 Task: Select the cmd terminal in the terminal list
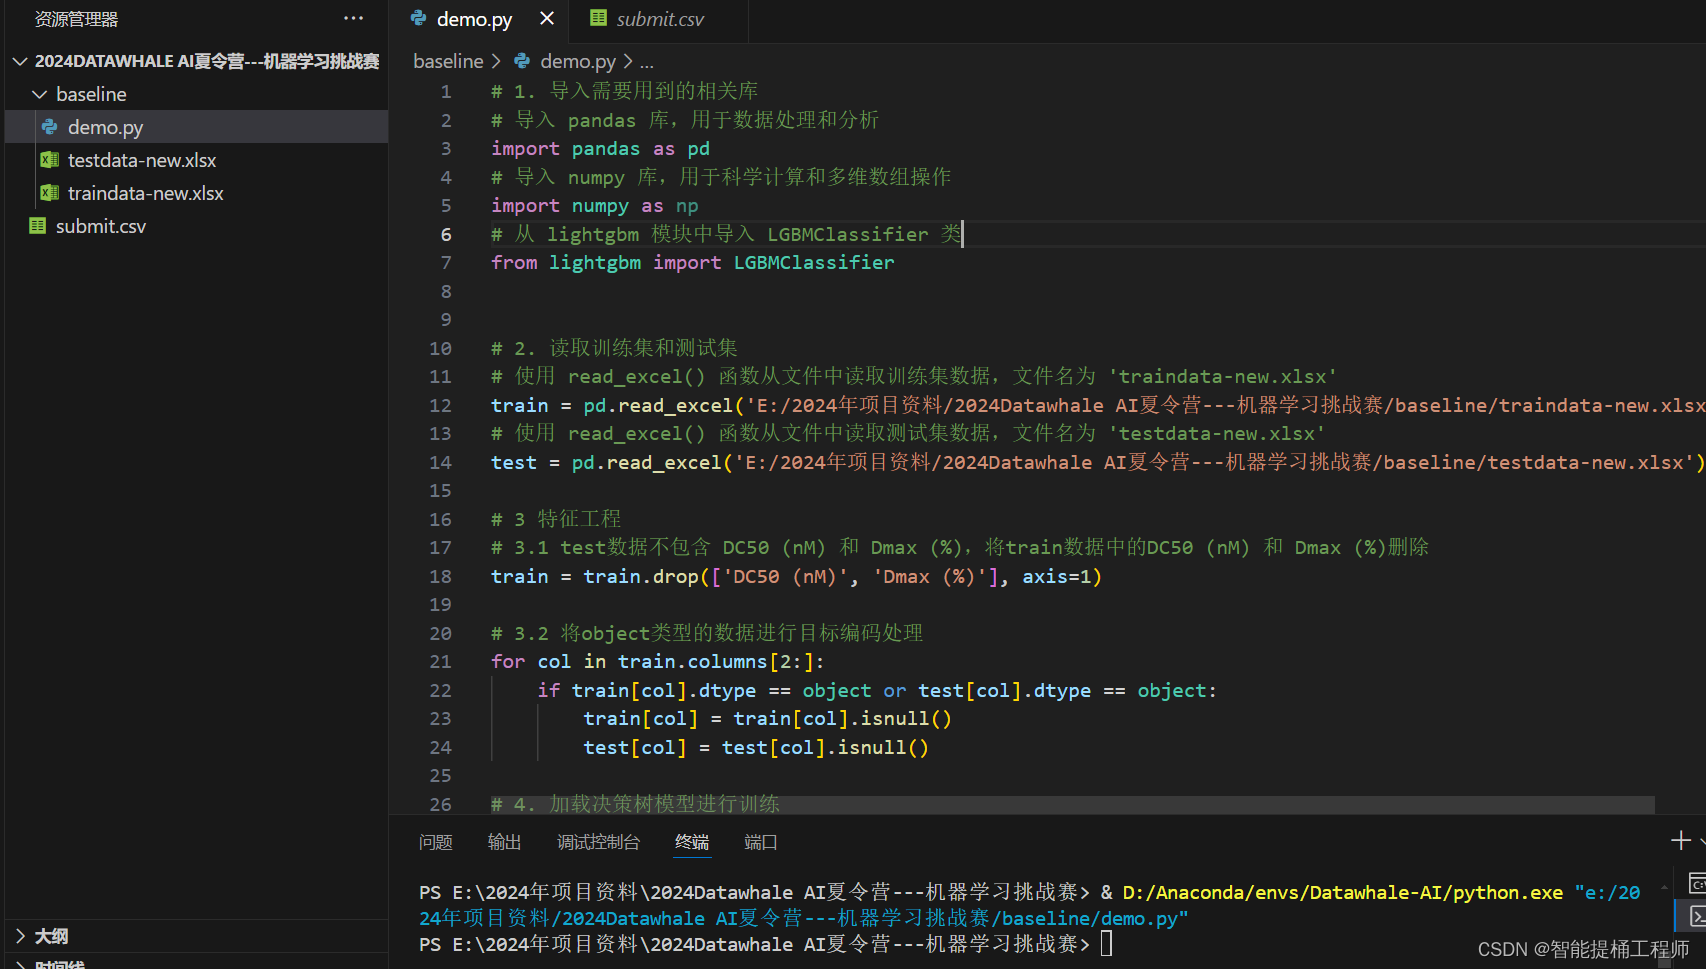click(1696, 883)
